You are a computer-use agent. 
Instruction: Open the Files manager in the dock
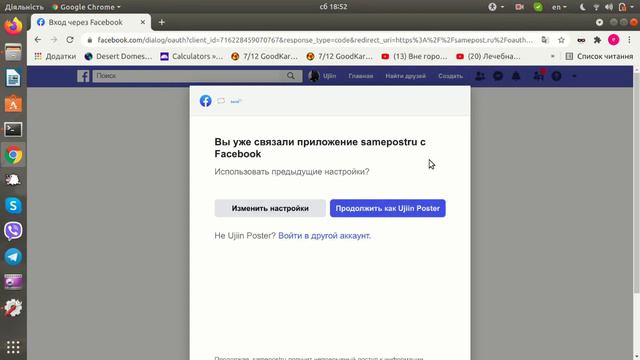pos(13,52)
